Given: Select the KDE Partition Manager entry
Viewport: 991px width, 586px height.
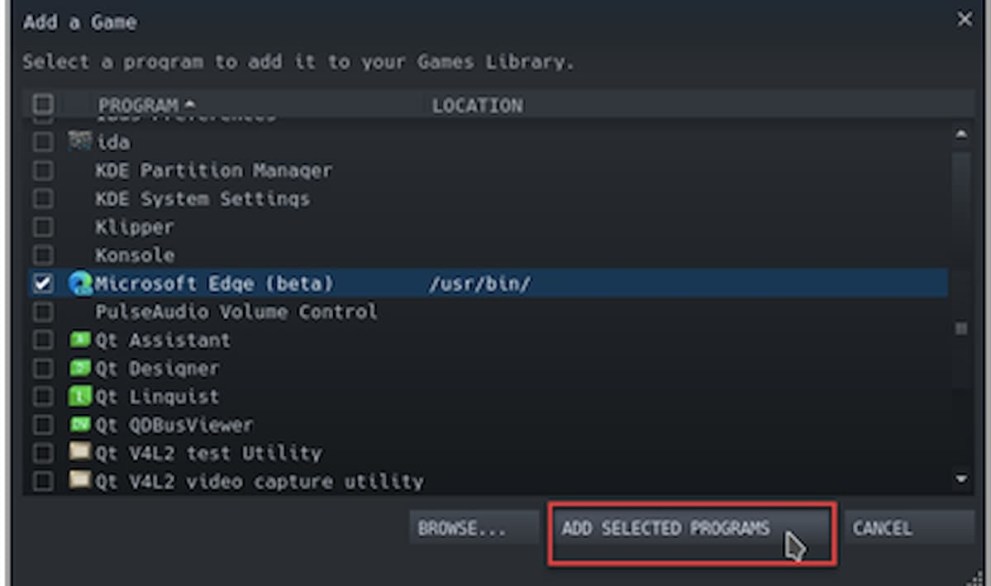Looking at the screenshot, I should pos(213,170).
